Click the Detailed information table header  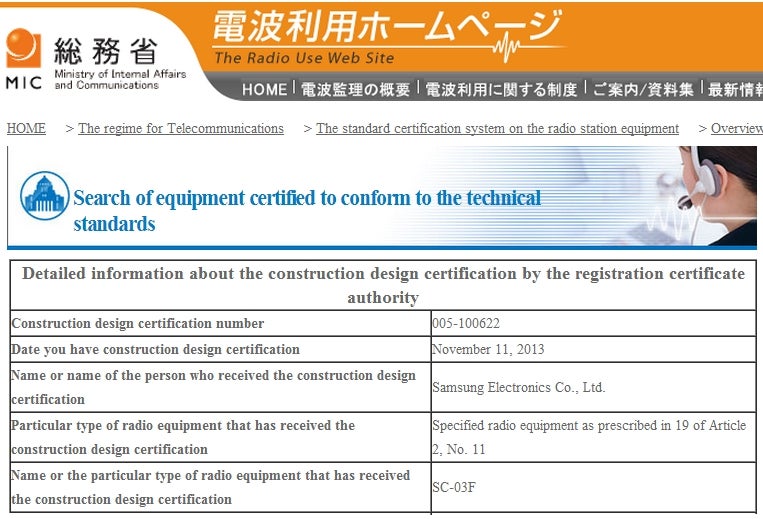383,286
